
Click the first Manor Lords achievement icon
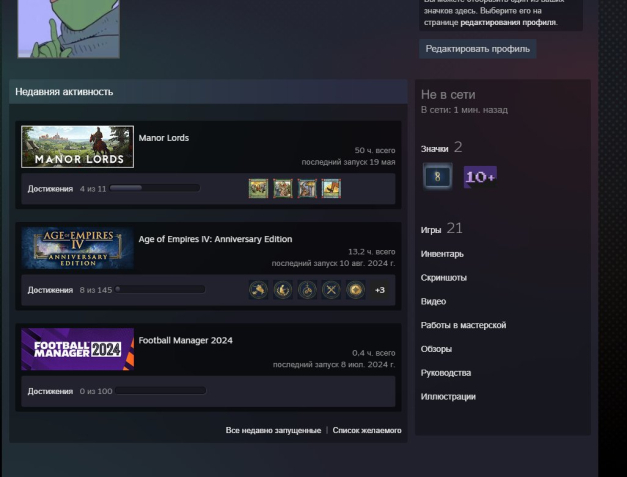tap(258, 188)
